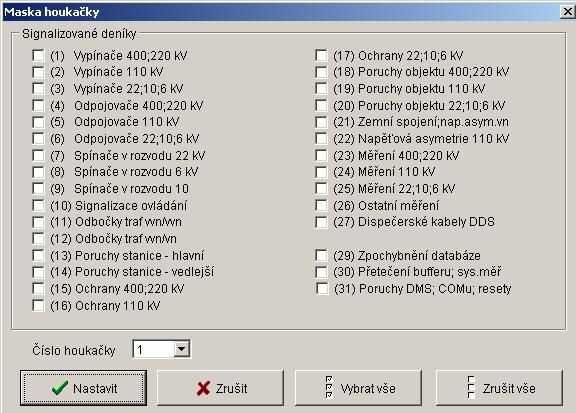Toggle (7) Spínače v rozvodu 22 kV

pyautogui.click(x=38, y=155)
